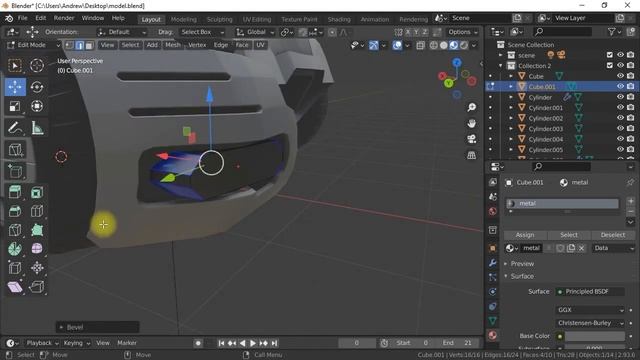Open the Orientation Default dropdown
Viewport: 640px width, 360px height.
pos(122,32)
